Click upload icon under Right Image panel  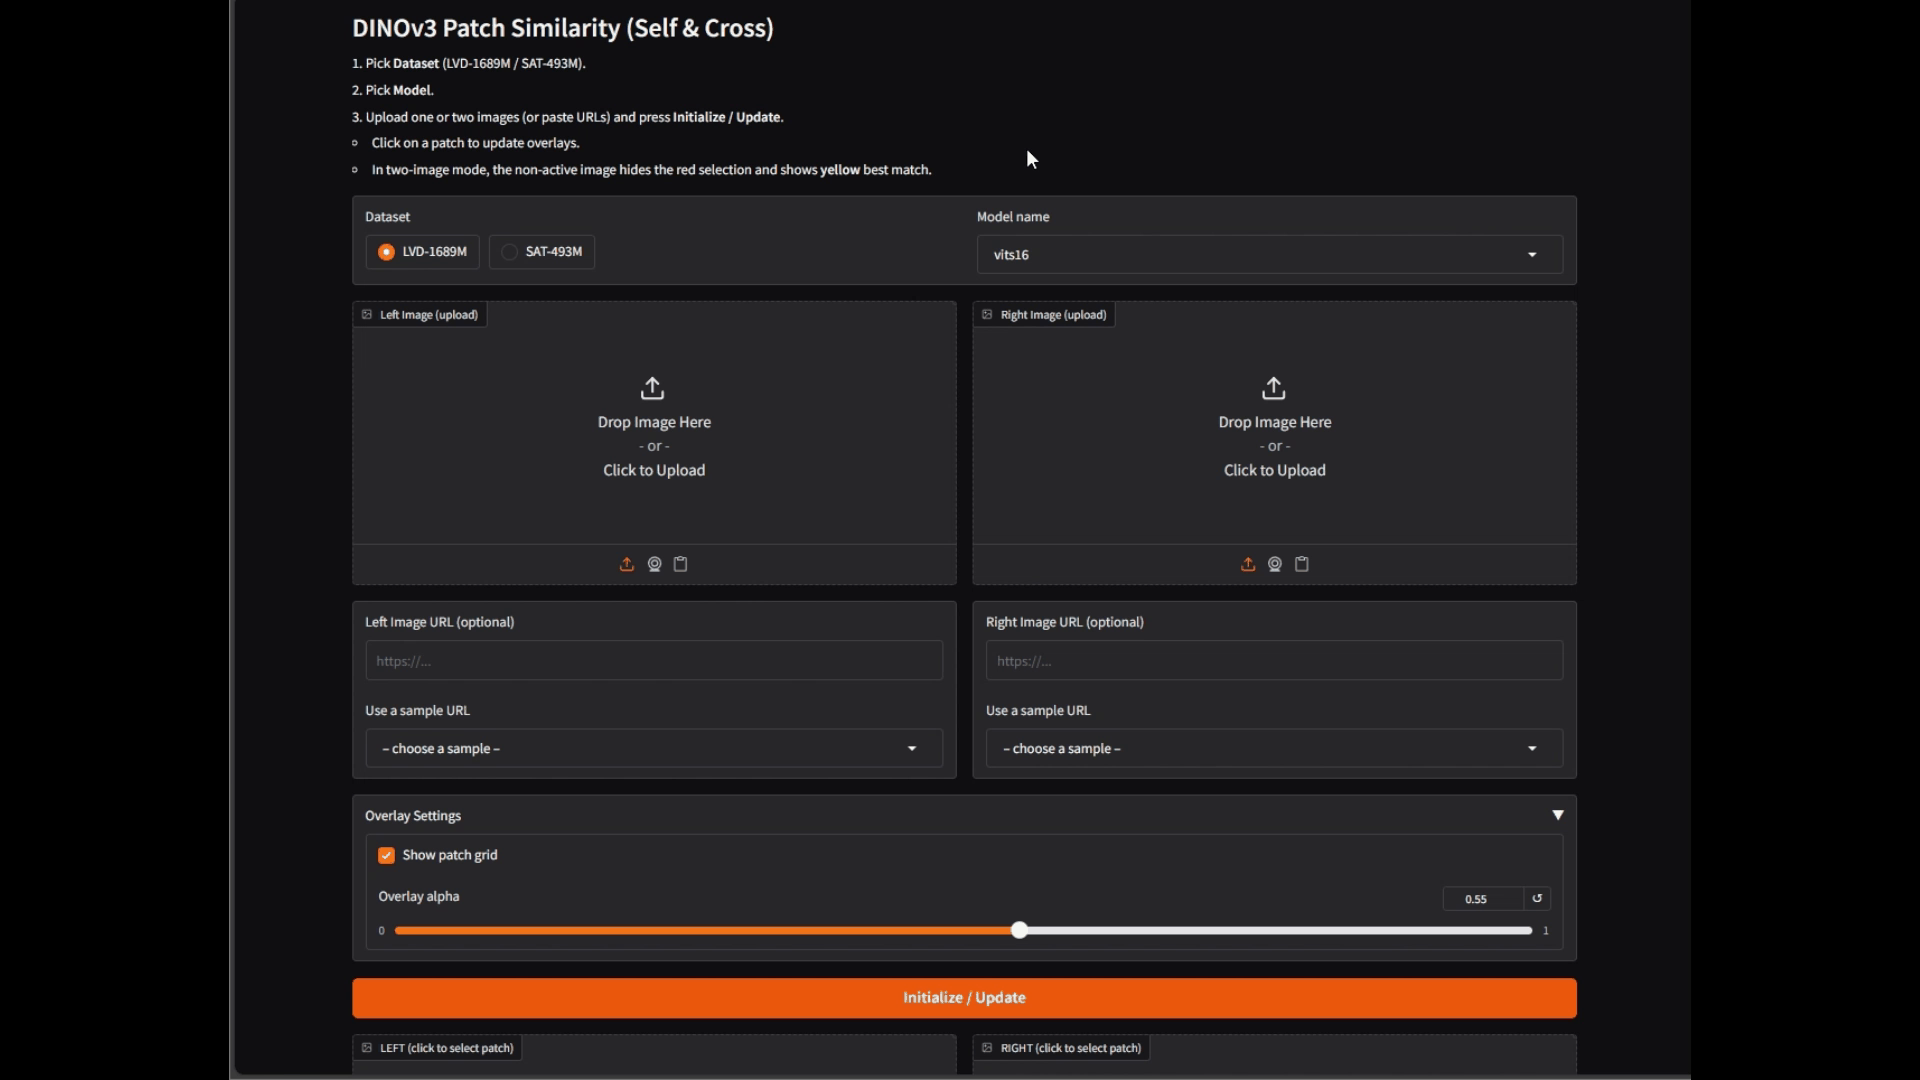(1248, 564)
